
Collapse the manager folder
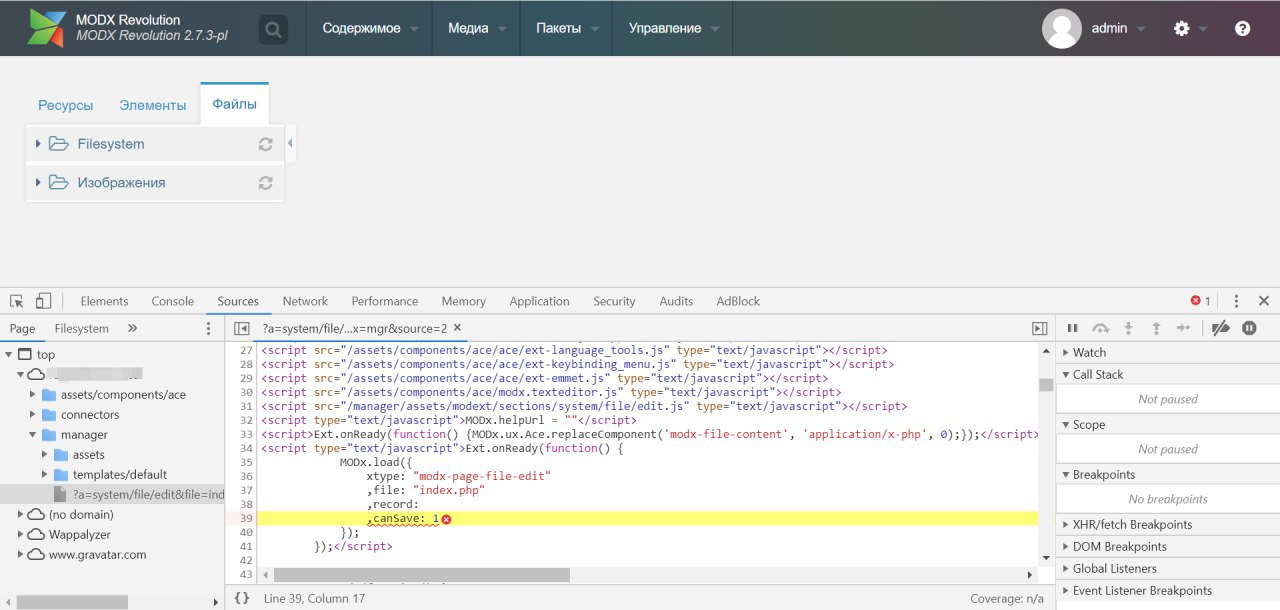click(x=33, y=435)
